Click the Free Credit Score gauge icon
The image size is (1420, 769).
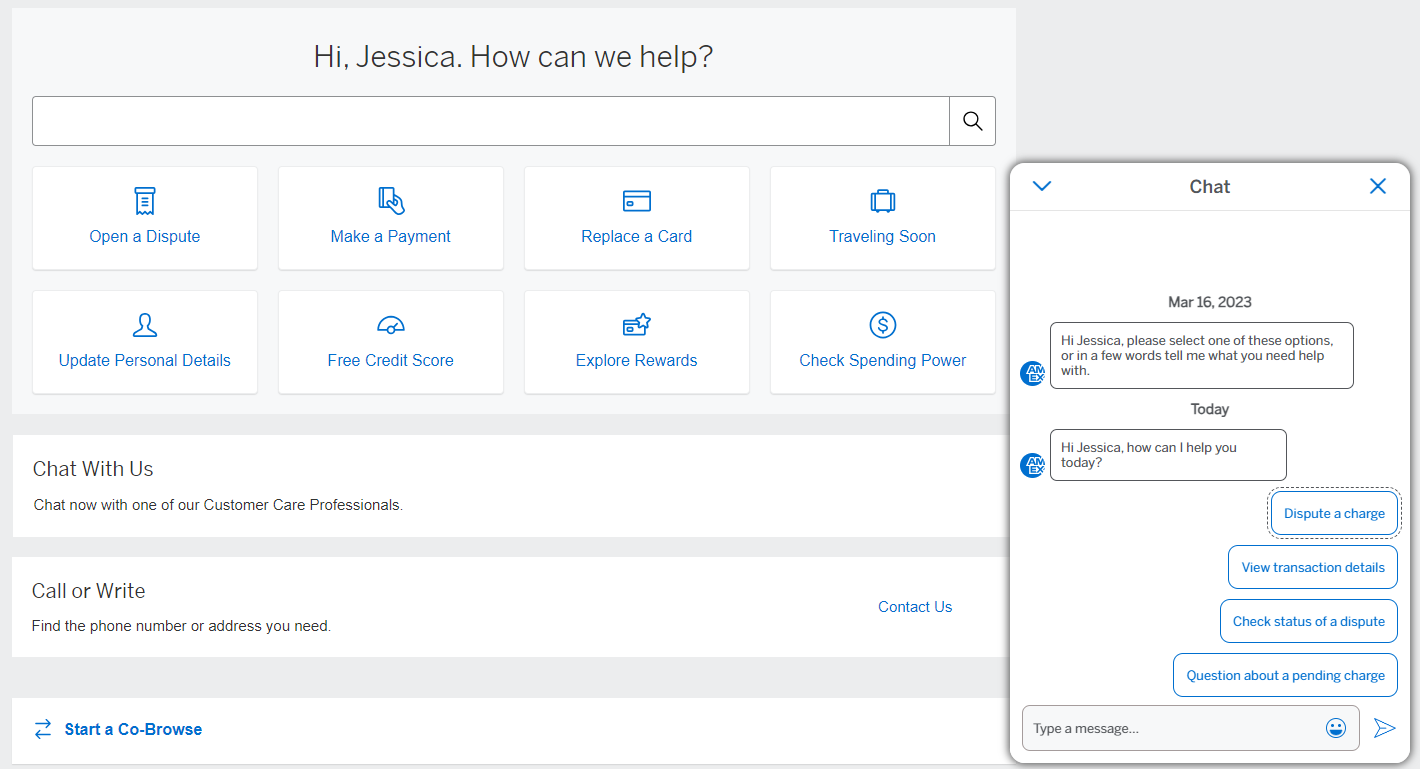pyautogui.click(x=391, y=325)
